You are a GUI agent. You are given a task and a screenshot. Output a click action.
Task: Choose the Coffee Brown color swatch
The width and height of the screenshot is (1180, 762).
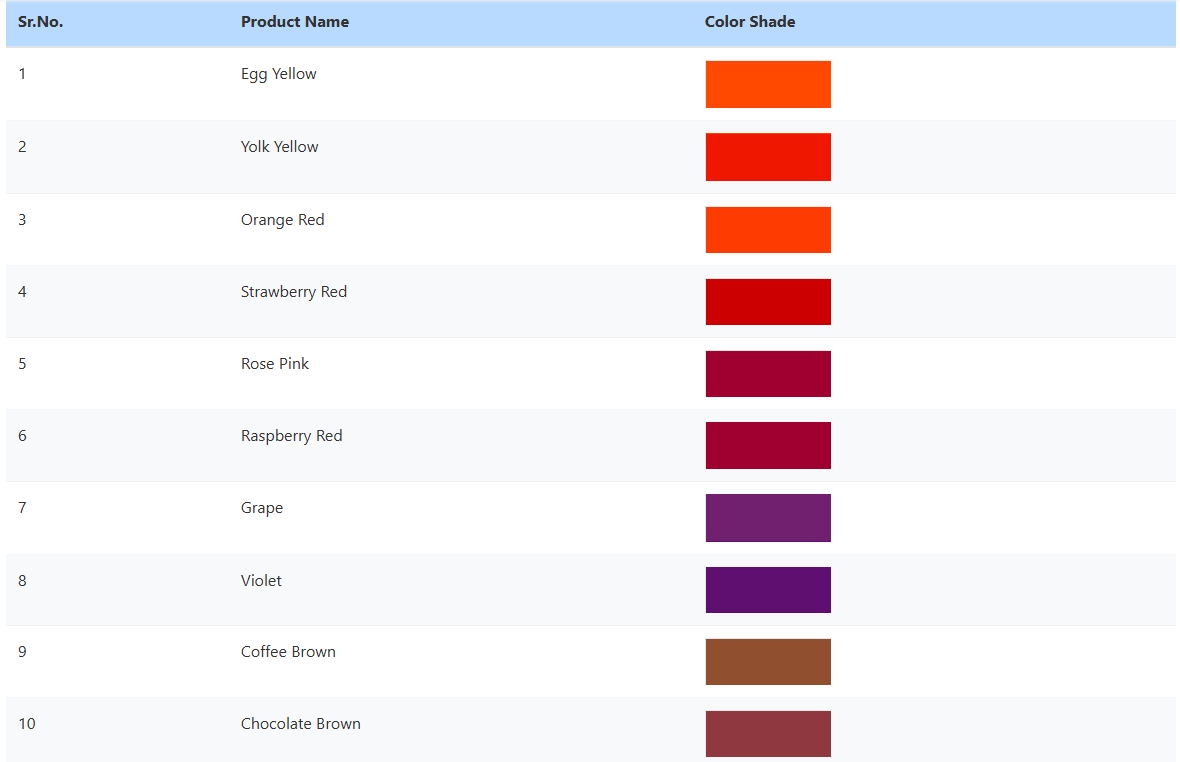tap(768, 662)
